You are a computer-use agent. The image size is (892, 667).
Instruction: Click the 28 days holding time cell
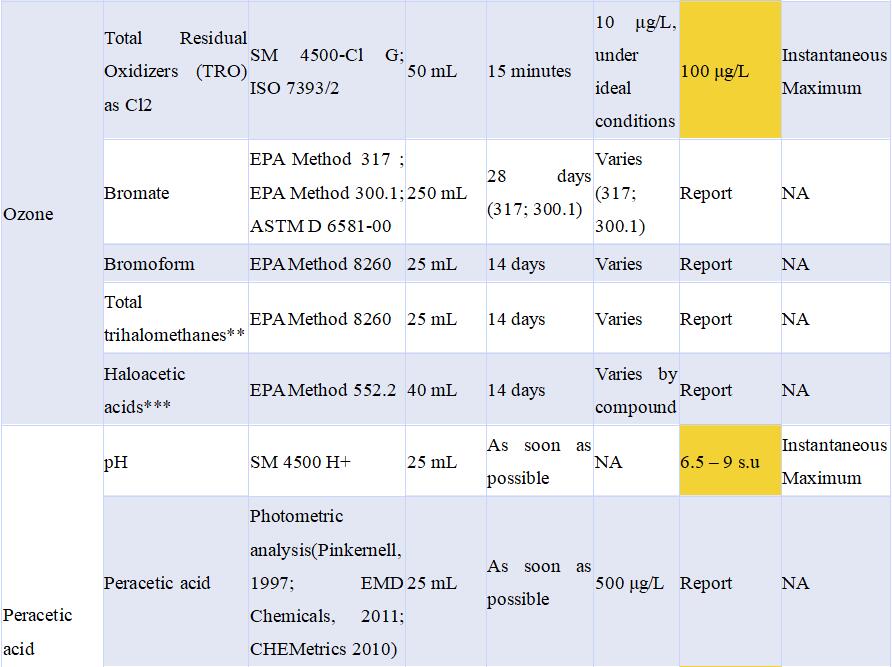pyautogui.click(x=539, y=192)
